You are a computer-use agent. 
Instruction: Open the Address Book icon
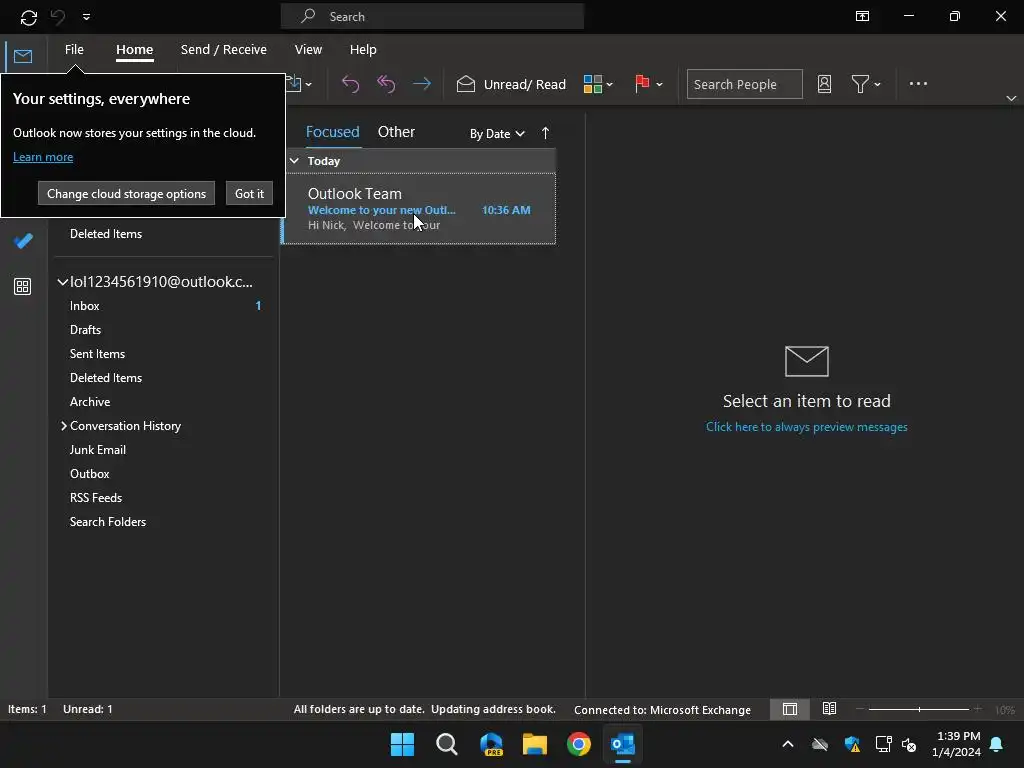[824, 84]
